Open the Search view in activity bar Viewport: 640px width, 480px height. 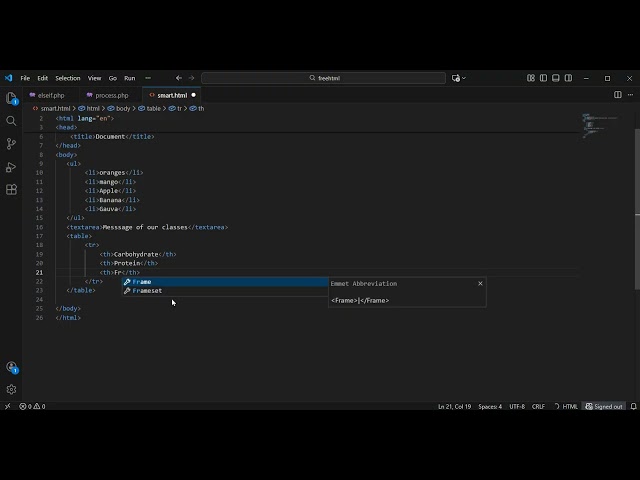coord(11,121)
